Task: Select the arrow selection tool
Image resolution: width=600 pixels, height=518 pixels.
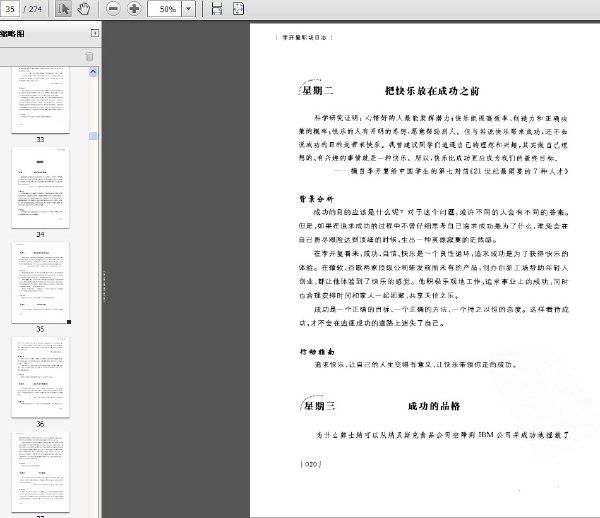Action: pos(63,8)
